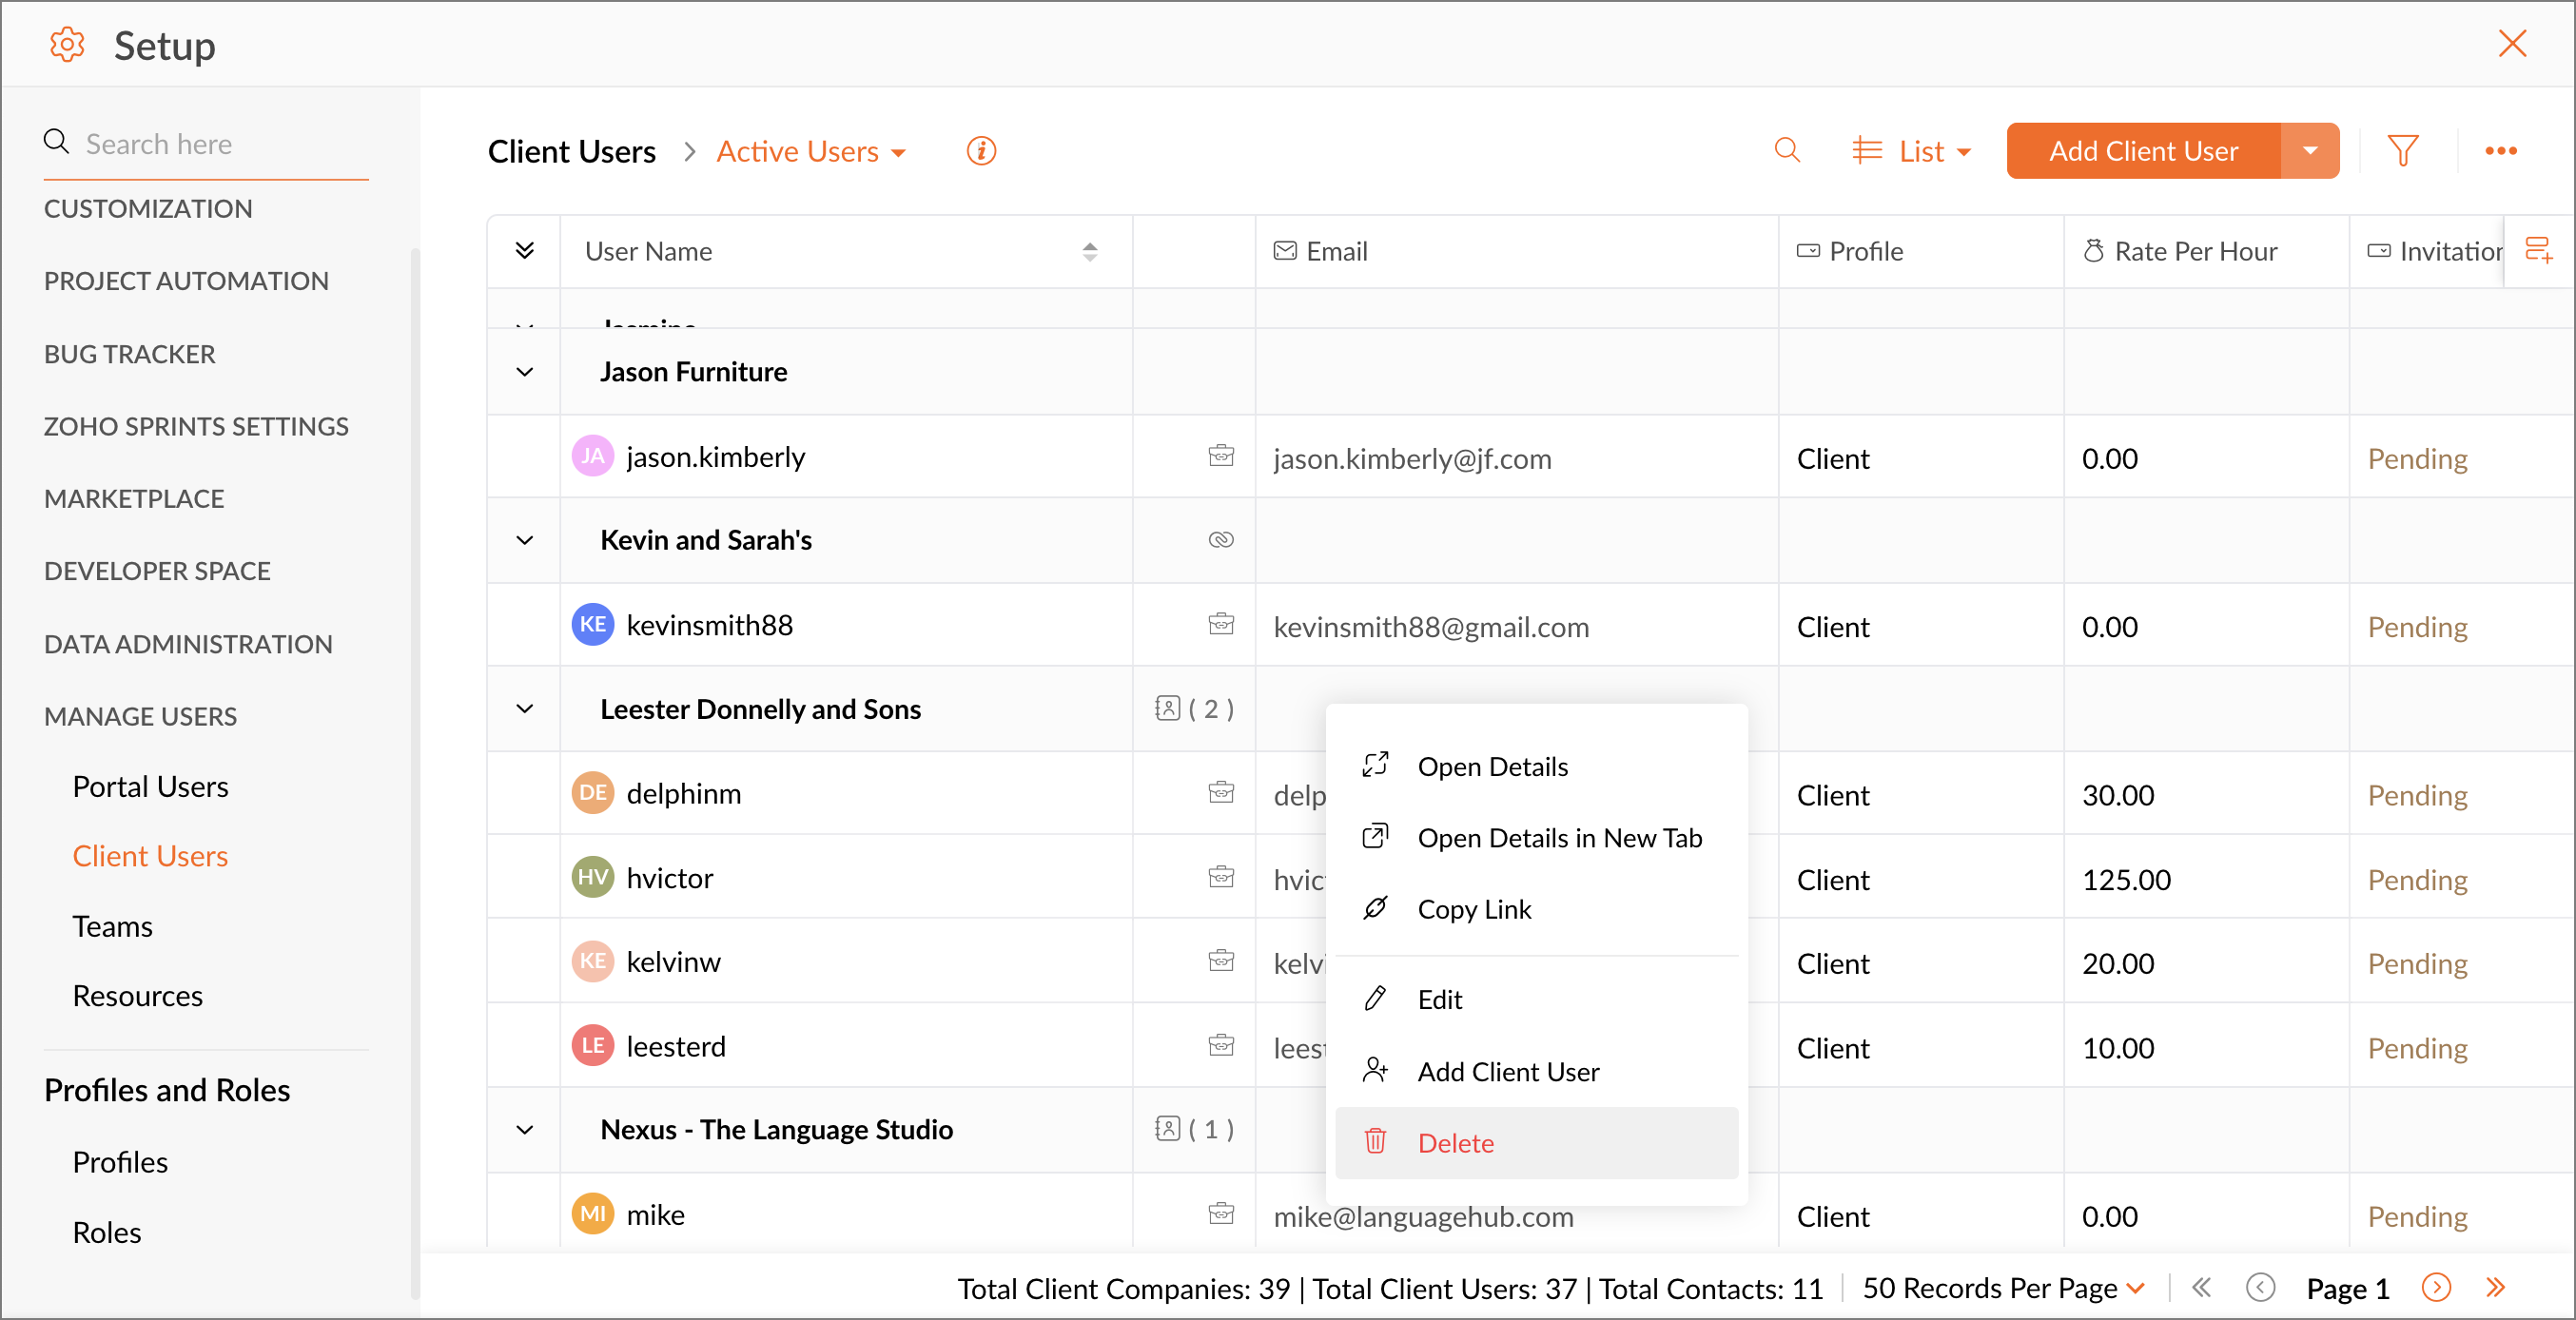Jump to last page double arrow
Screen dimensions: 2576x1320
(x=2496, y=1288)
